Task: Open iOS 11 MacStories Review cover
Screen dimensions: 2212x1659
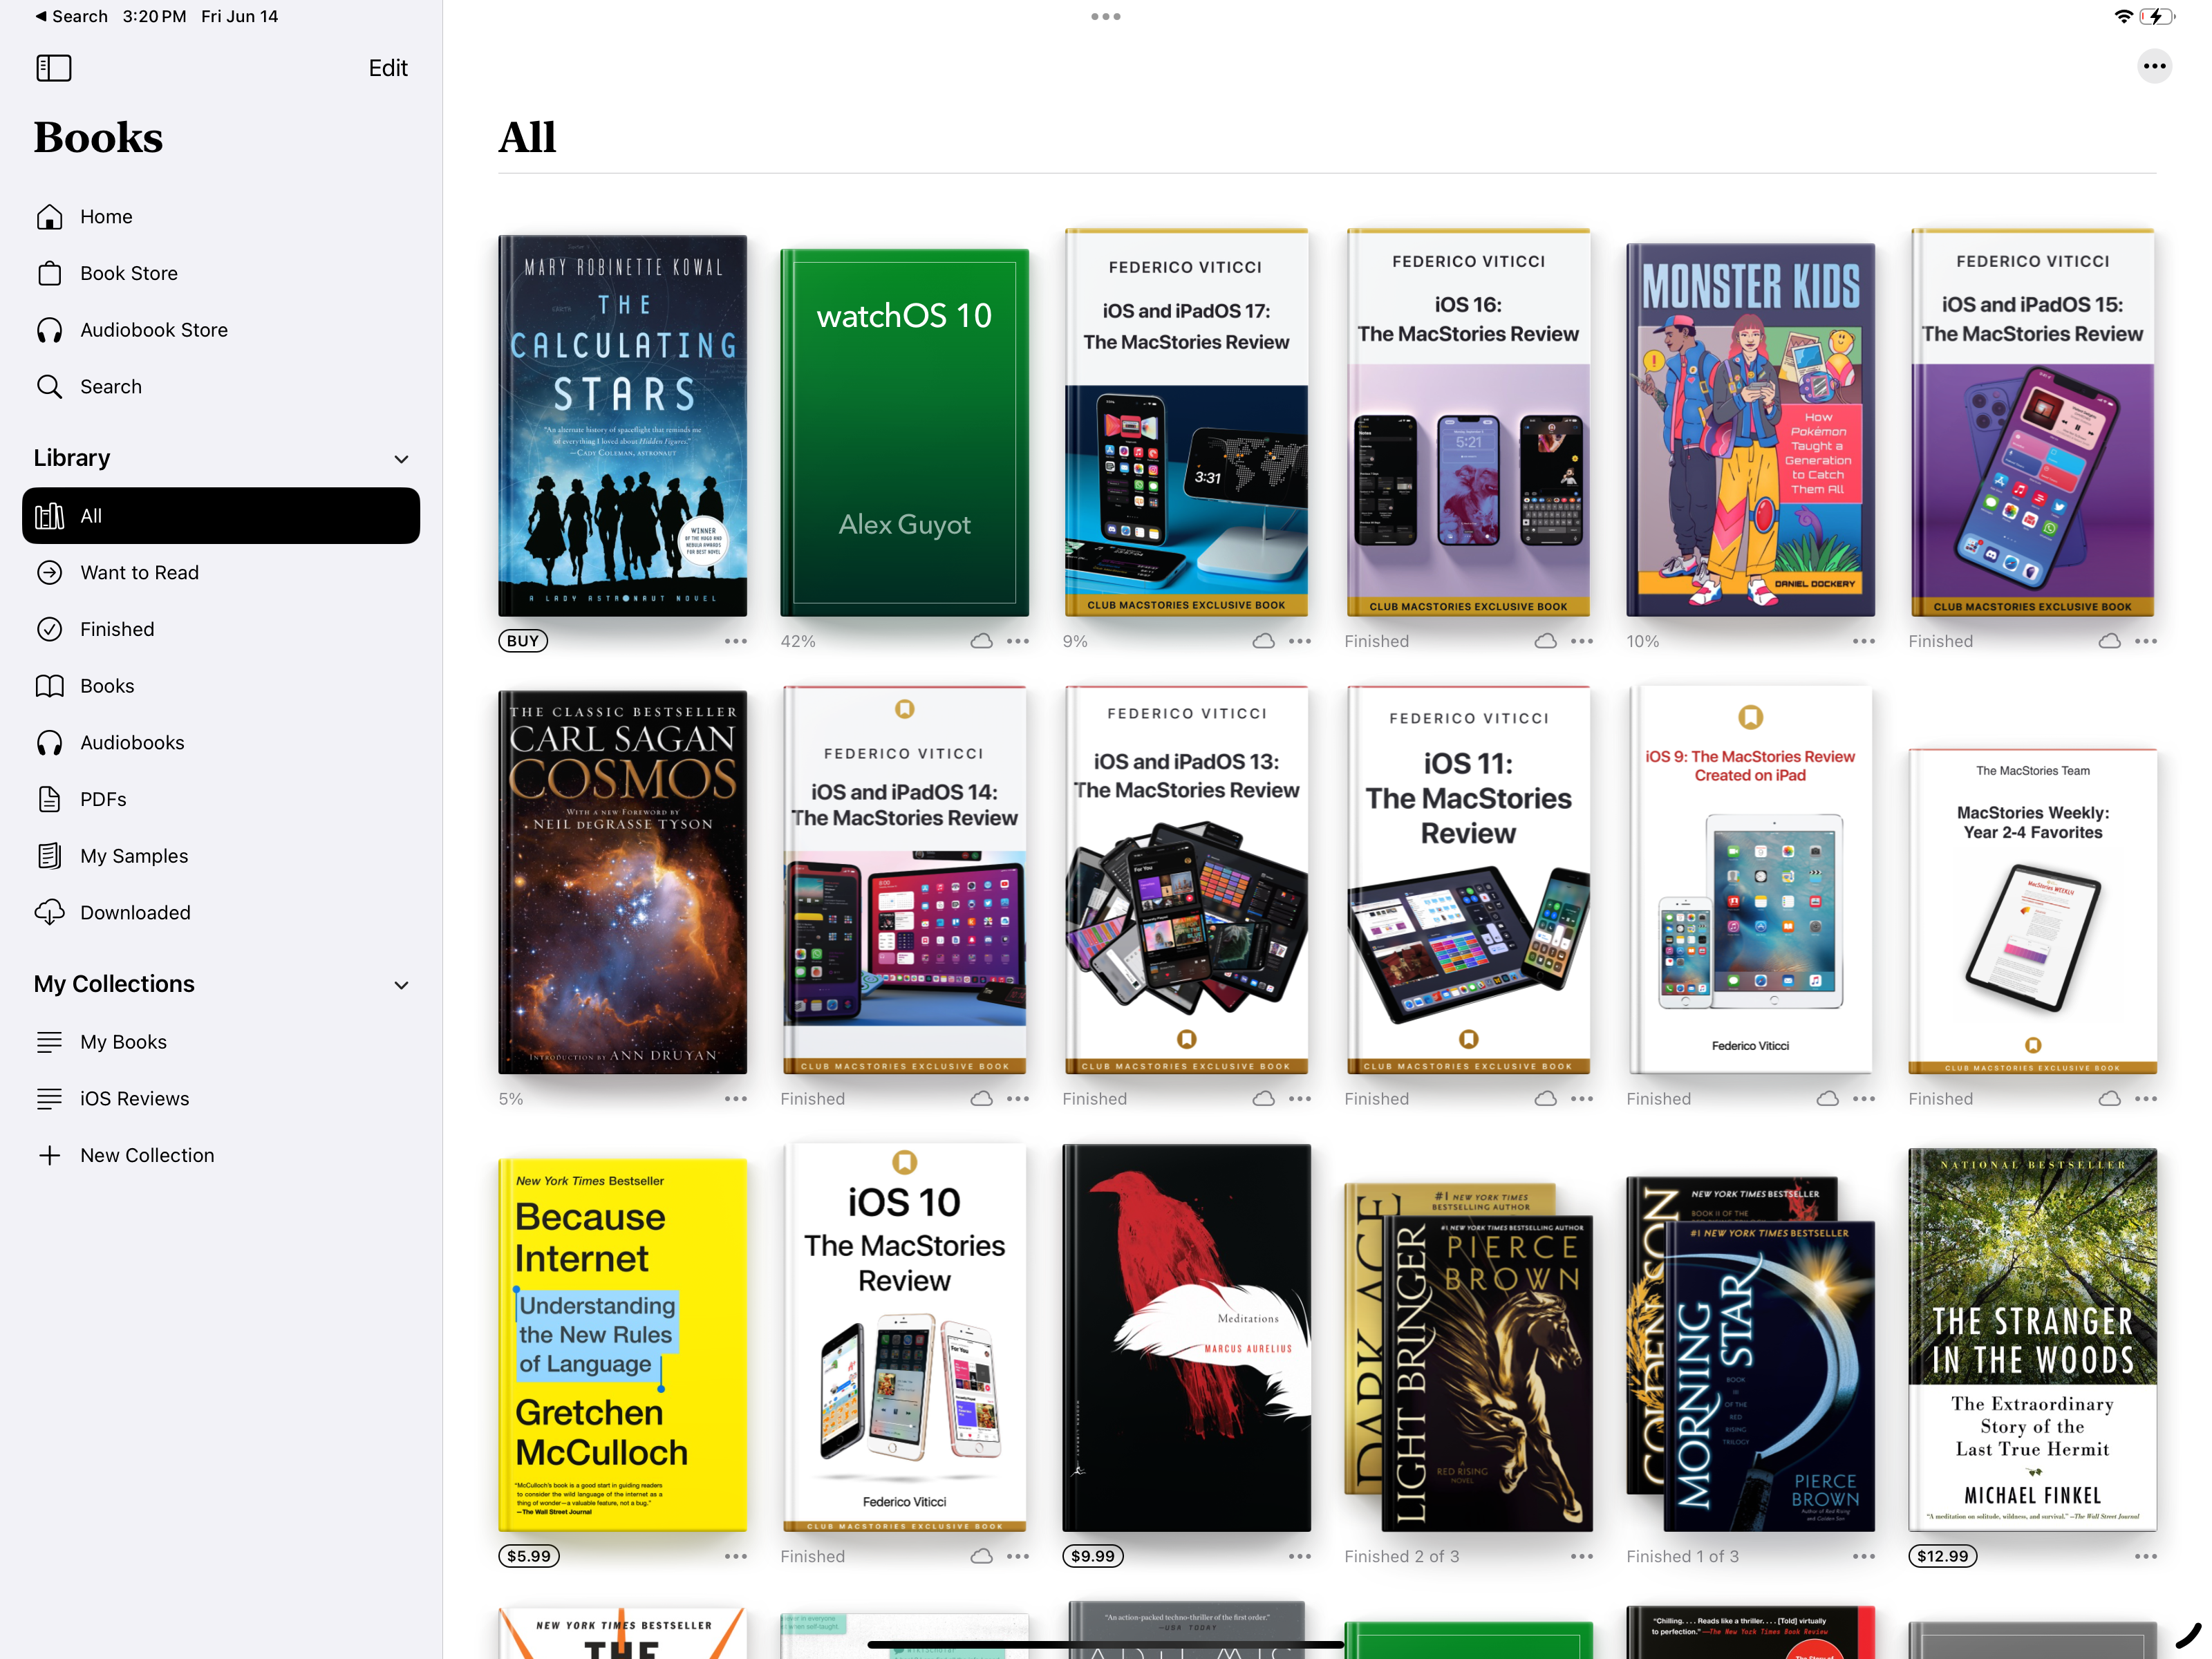Action: [1468, 880]
